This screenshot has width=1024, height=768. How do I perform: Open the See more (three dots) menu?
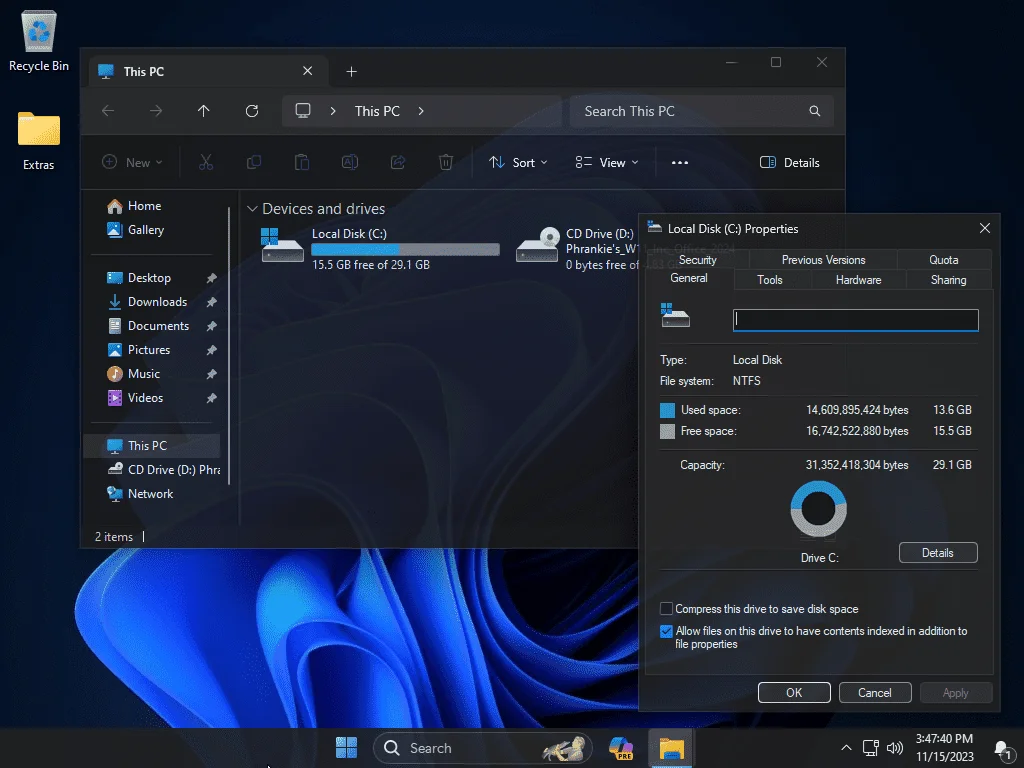coord(680,163)
